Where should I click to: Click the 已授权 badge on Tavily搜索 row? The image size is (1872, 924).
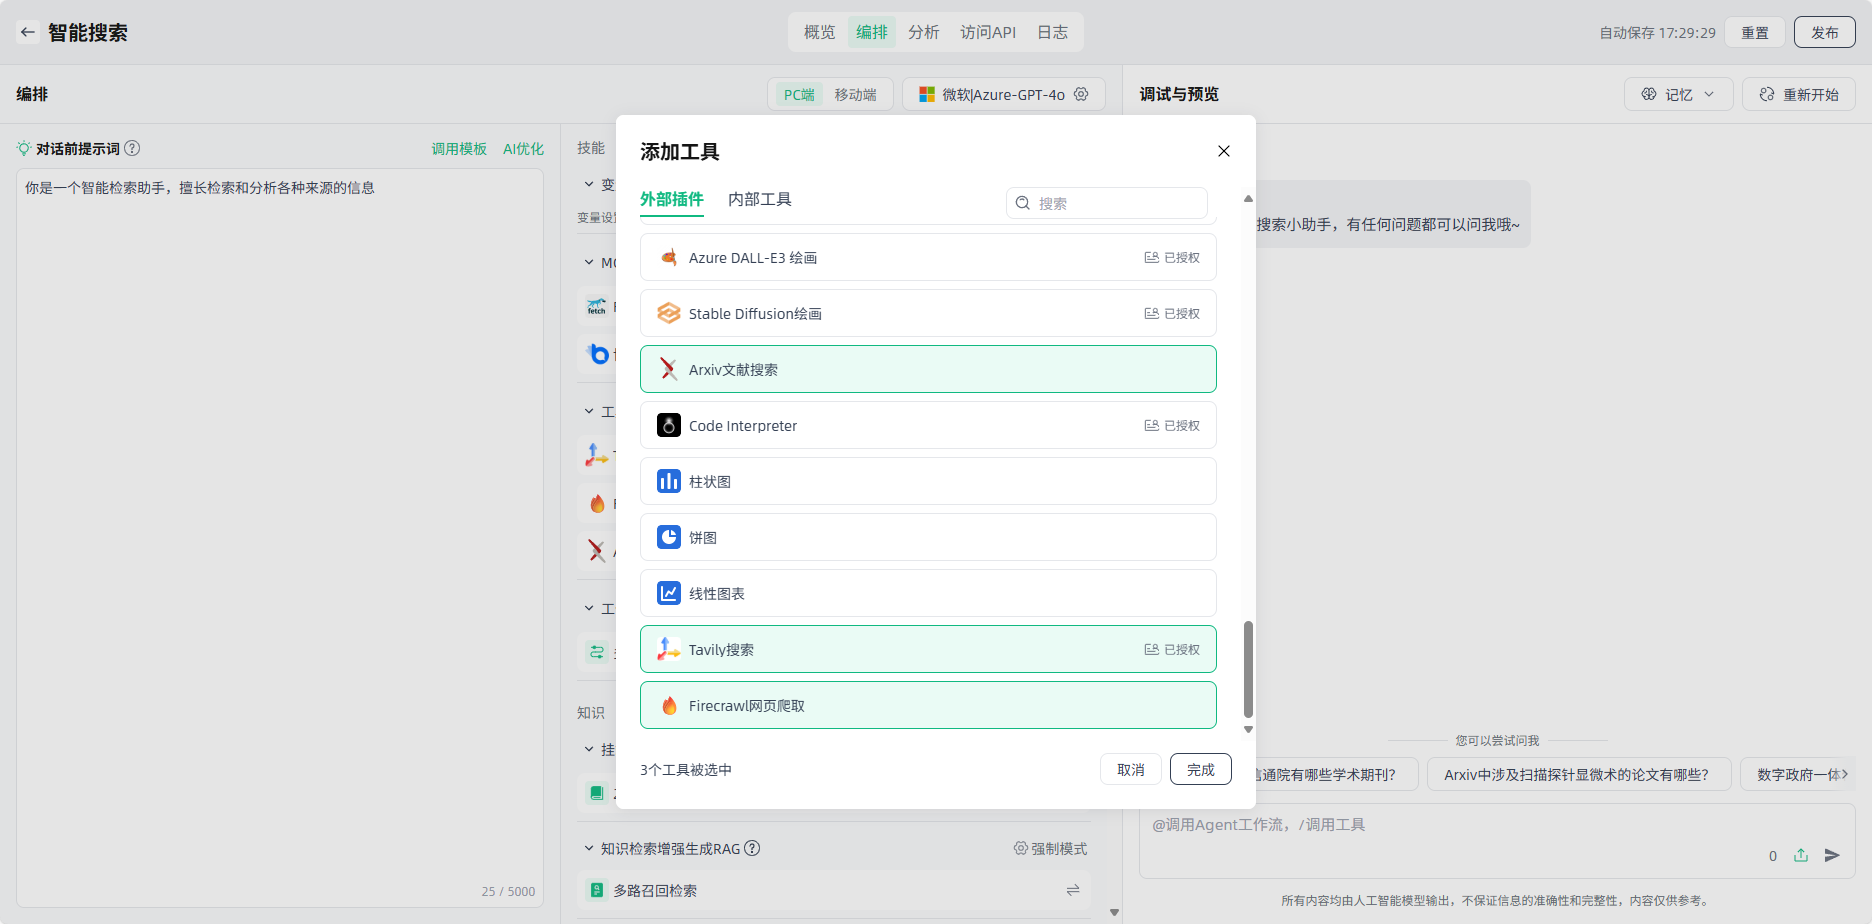click(x=1172, y=649)
